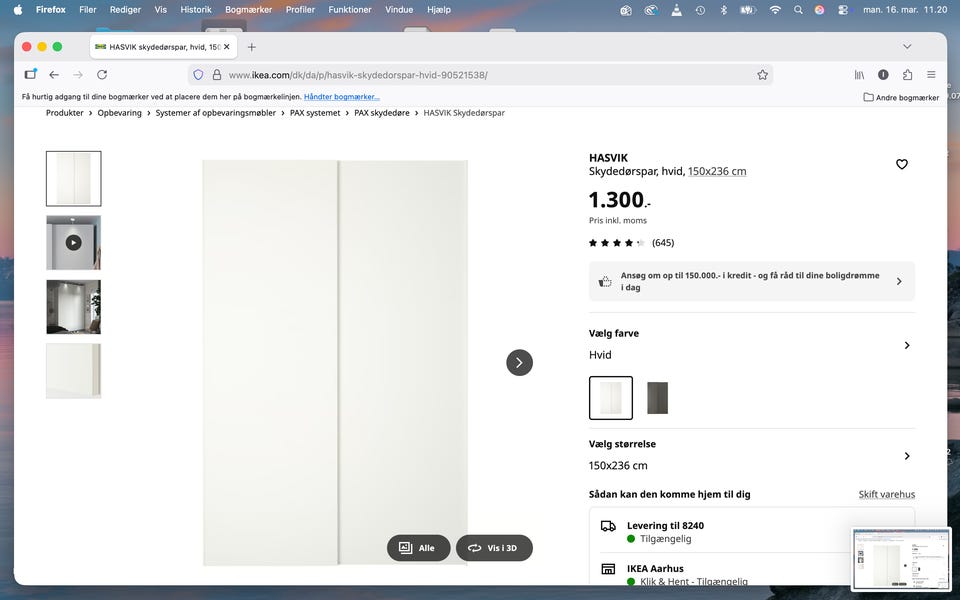Open the Wi-Fi status menu

pos(774,10)
